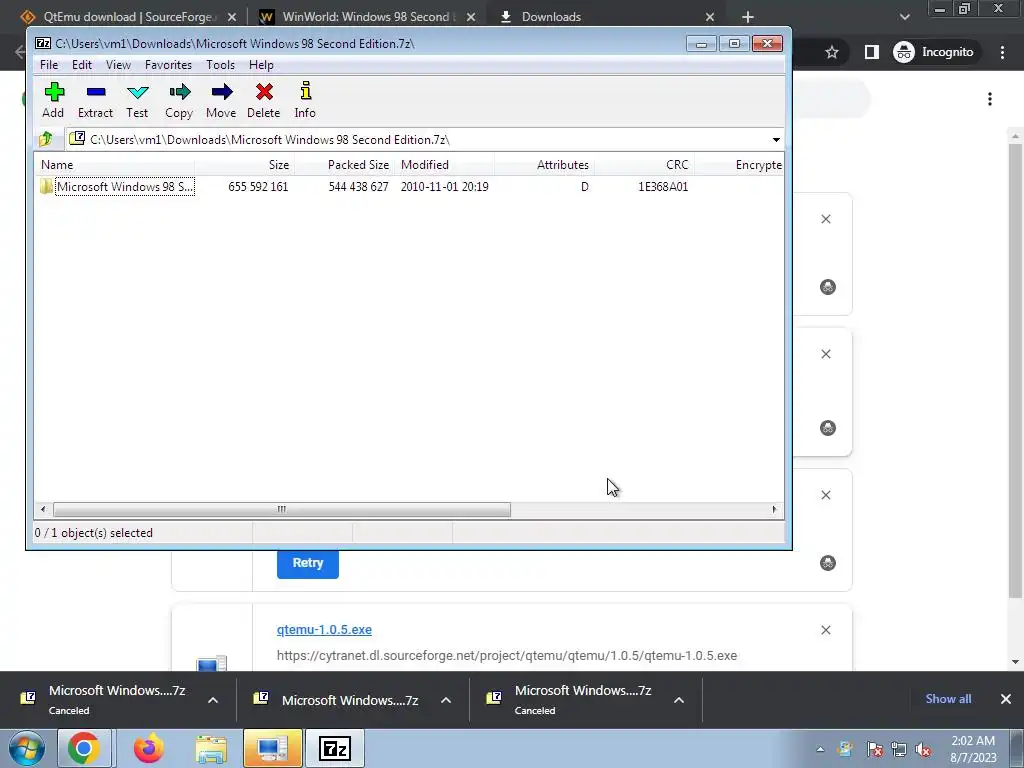
Task: Open the monitor app taskbar button
Action: (272, 748)
